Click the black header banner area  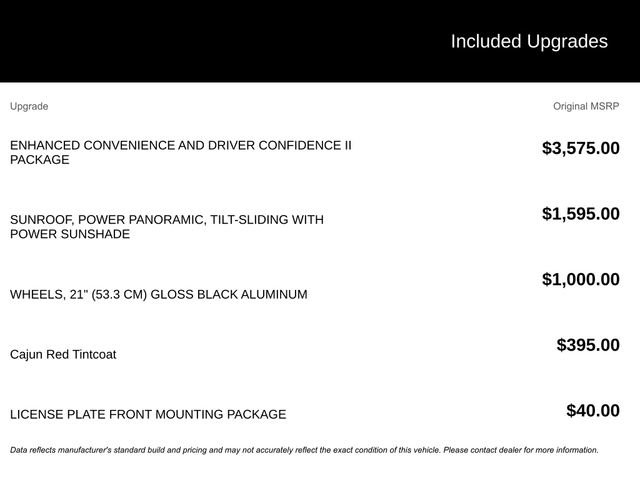coord(320,41)
